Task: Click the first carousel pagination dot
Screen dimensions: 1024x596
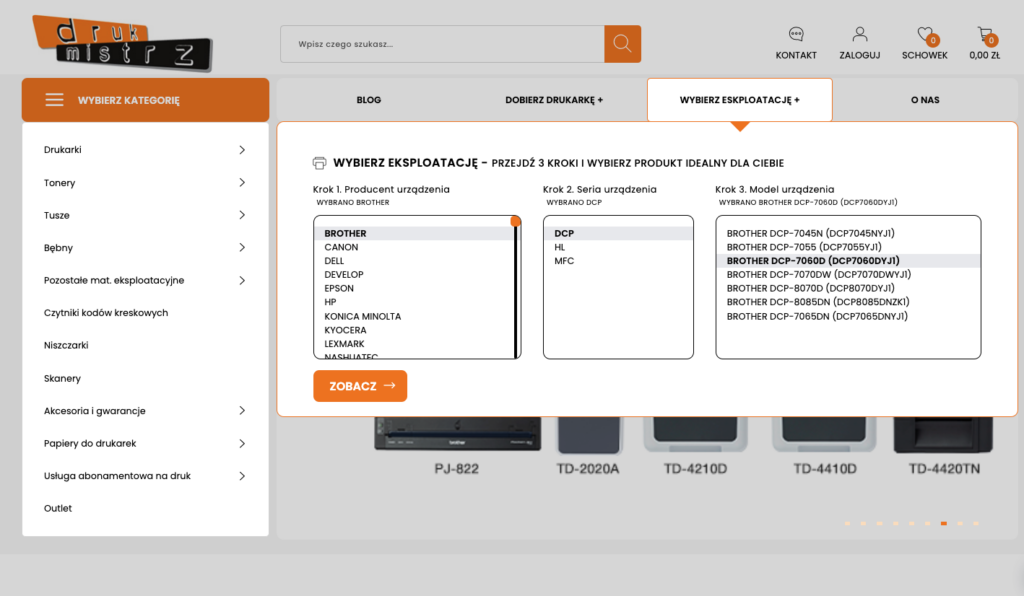Action: click(848, 524)
